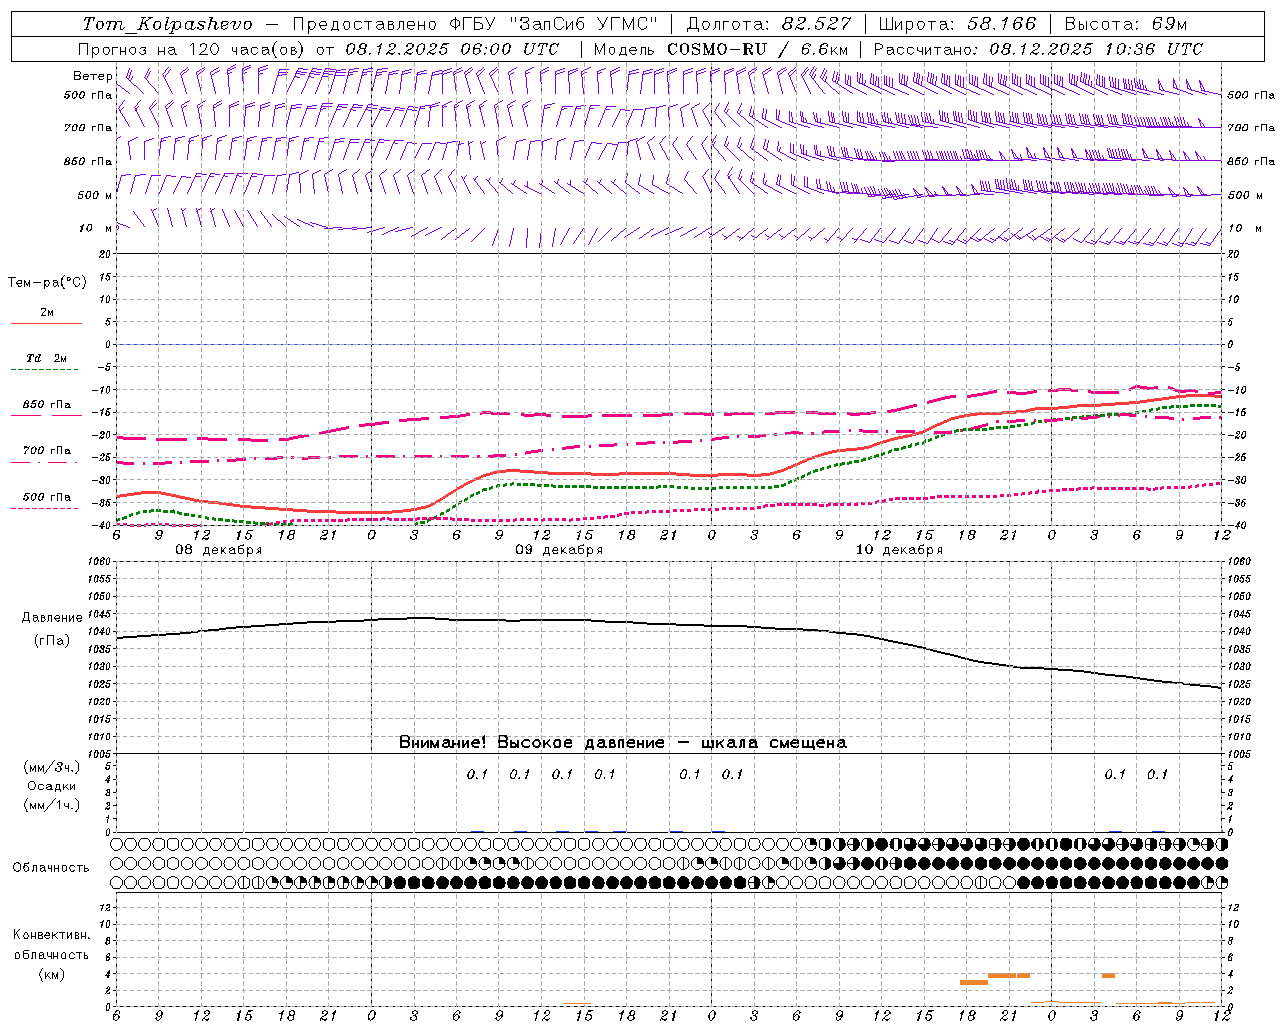
Task: Click the Давление pressure panel label
Action: tap(52, 618)
